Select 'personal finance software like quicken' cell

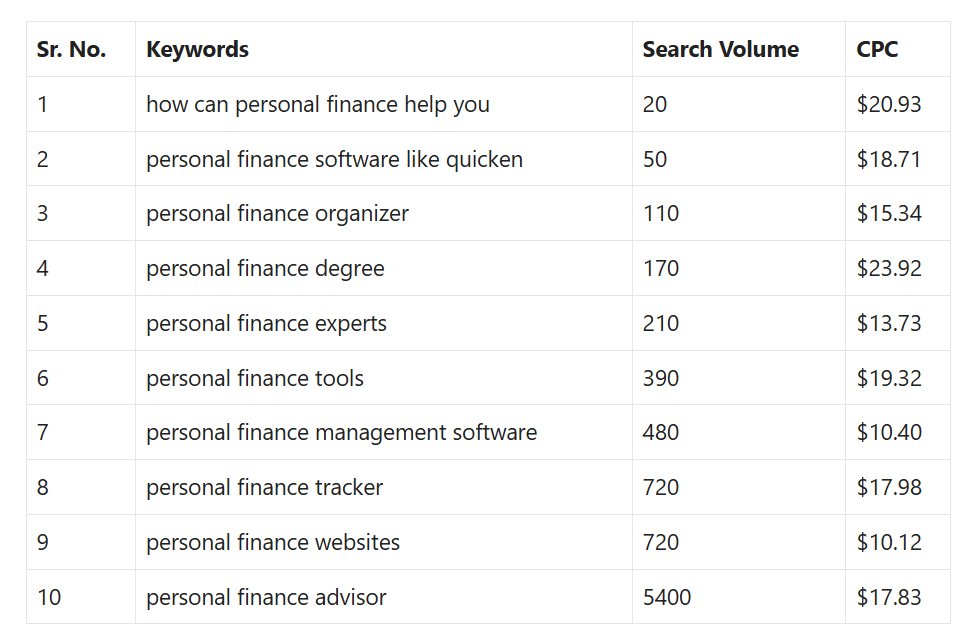pos(334,159)
